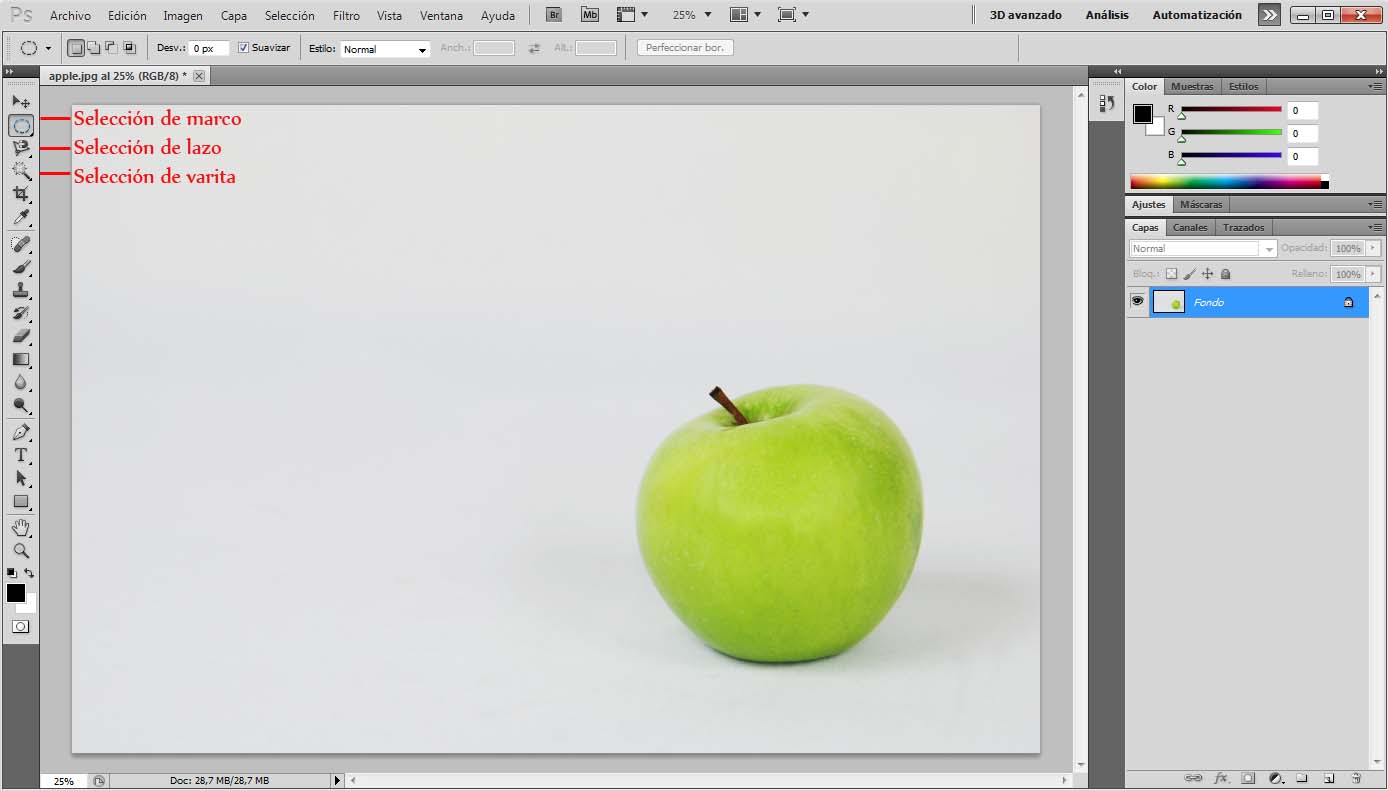Open the Estilo dropdown in options bar

pos(385,48)
